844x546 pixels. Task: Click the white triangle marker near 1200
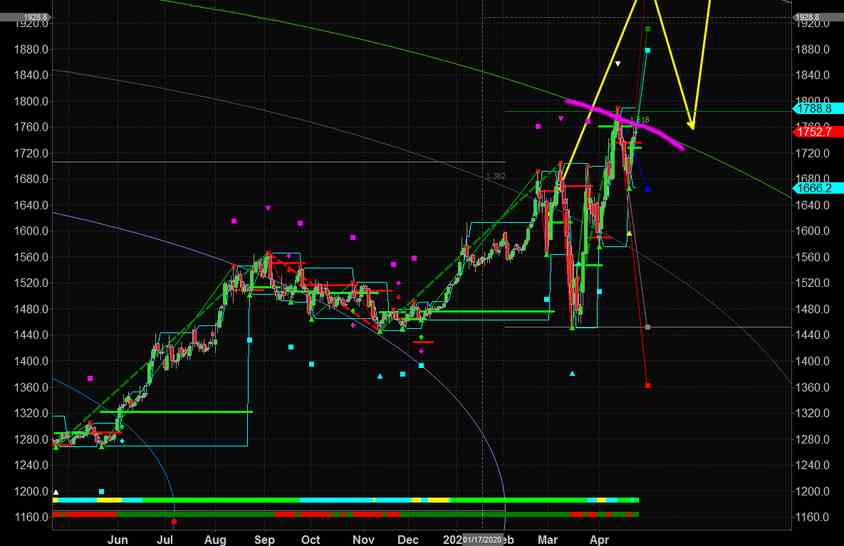(x=56, y=492)
